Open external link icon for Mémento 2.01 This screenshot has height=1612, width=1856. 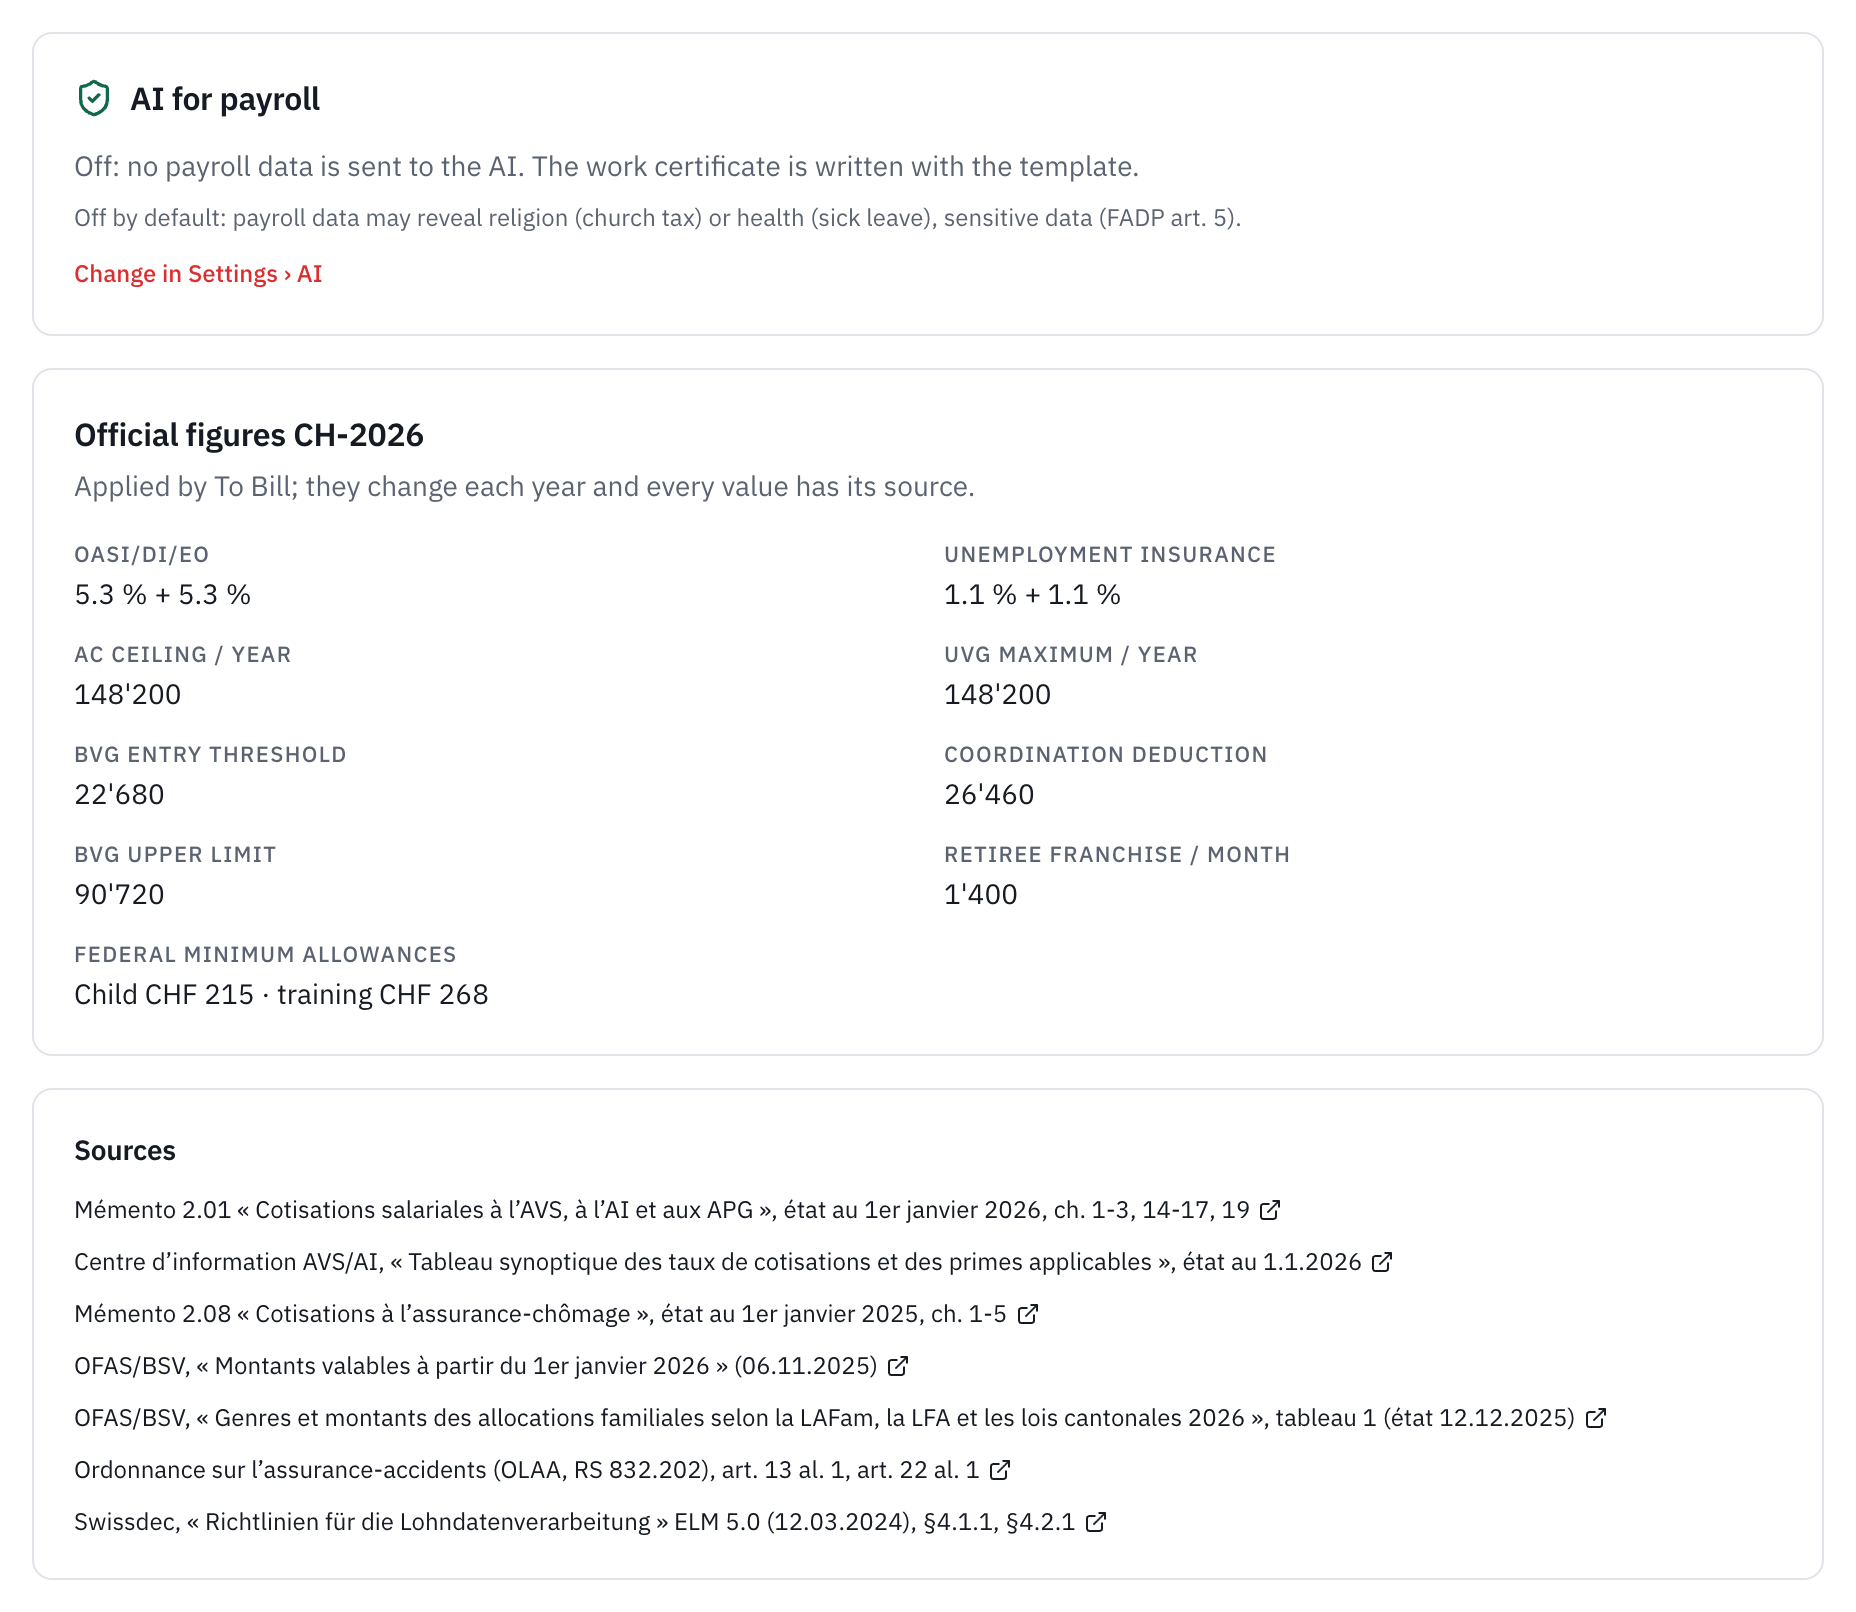pos(1270,1210)
